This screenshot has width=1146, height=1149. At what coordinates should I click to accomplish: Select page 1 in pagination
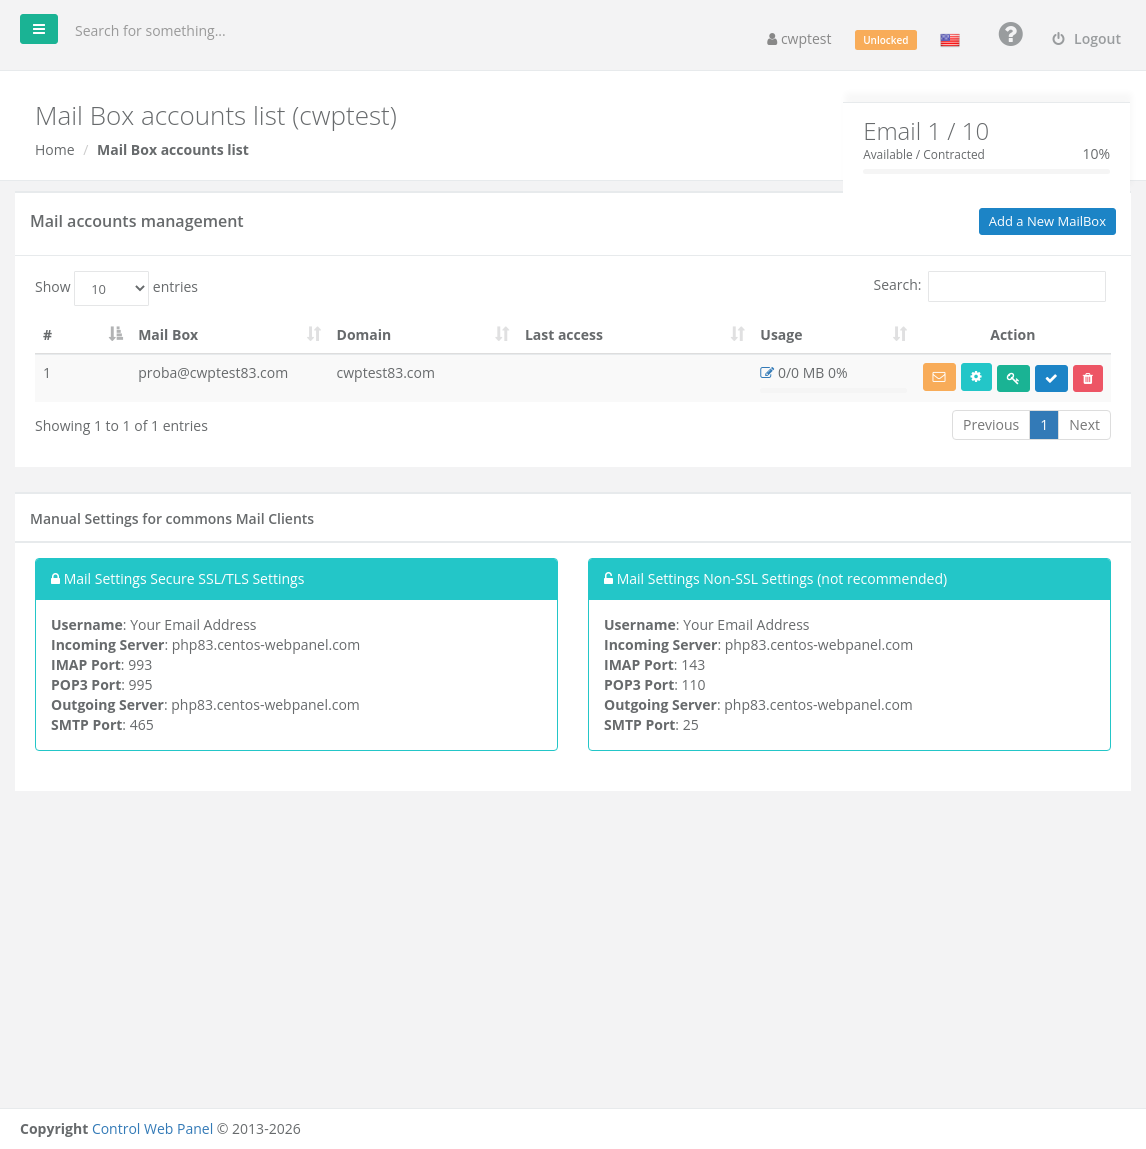point(1043,425)
